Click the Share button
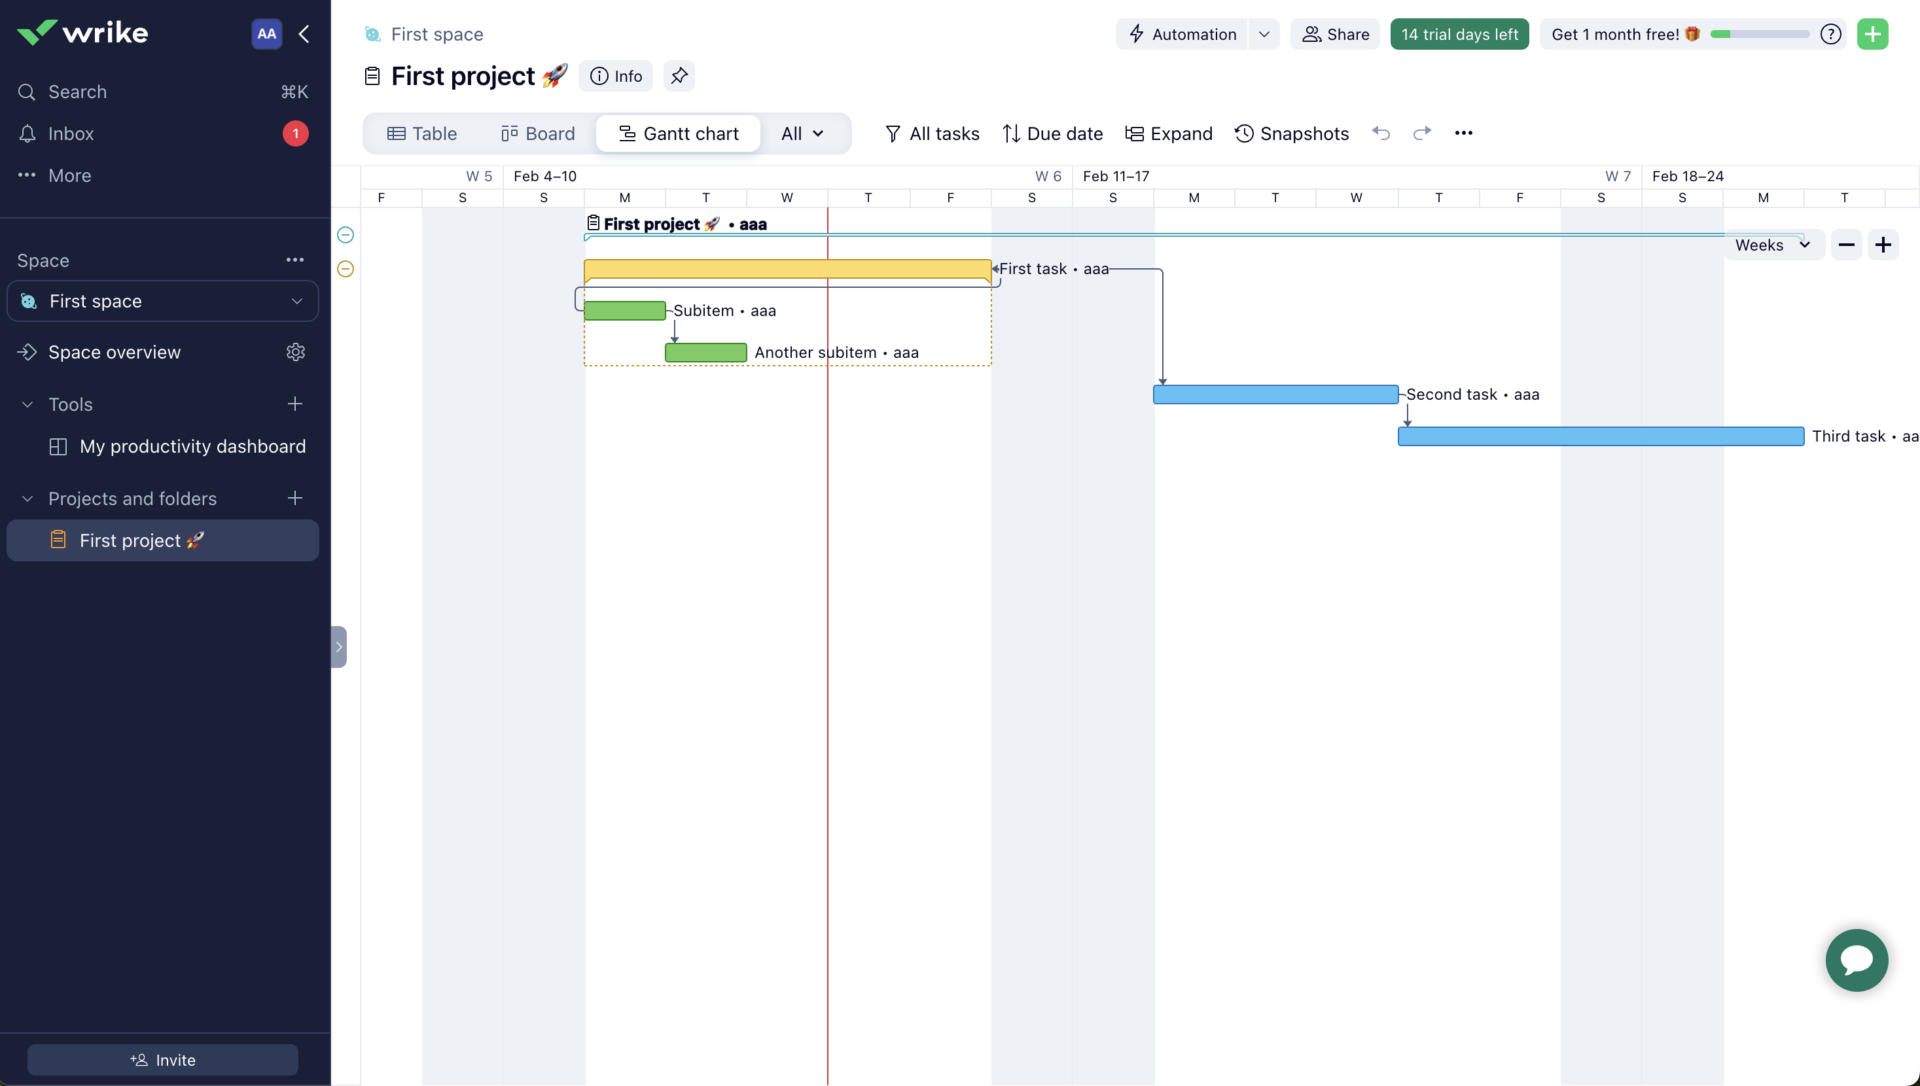The width and height of the screenshot is (1920, 1086). click(x=1335, y=34)
